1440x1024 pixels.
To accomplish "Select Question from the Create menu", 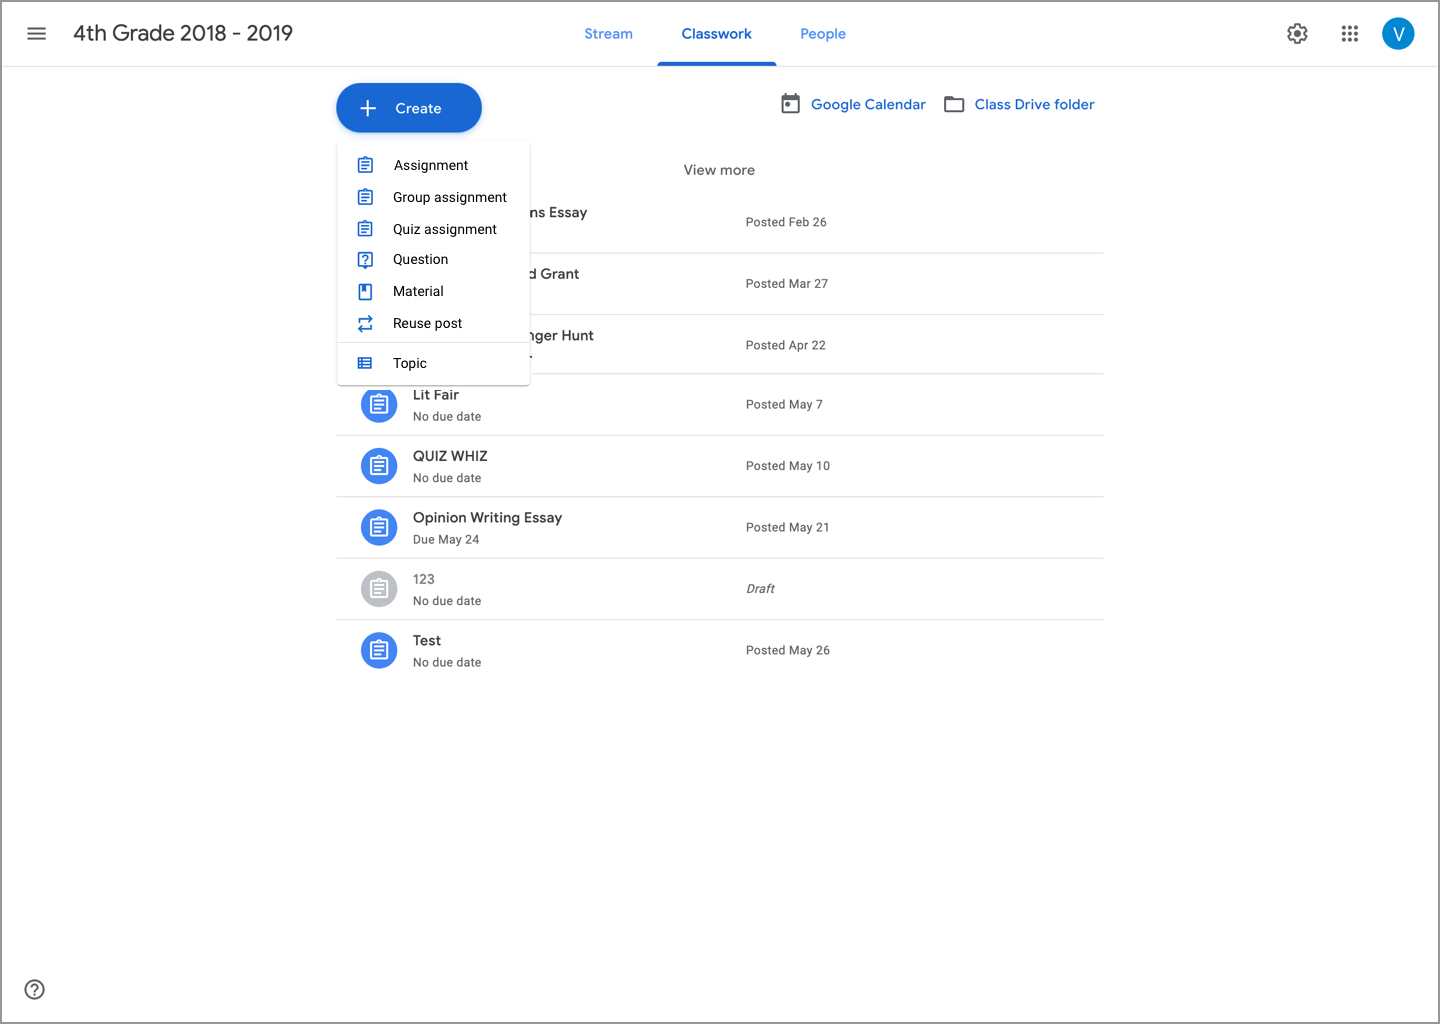I will pyautogui.click(x=420, y=259).
